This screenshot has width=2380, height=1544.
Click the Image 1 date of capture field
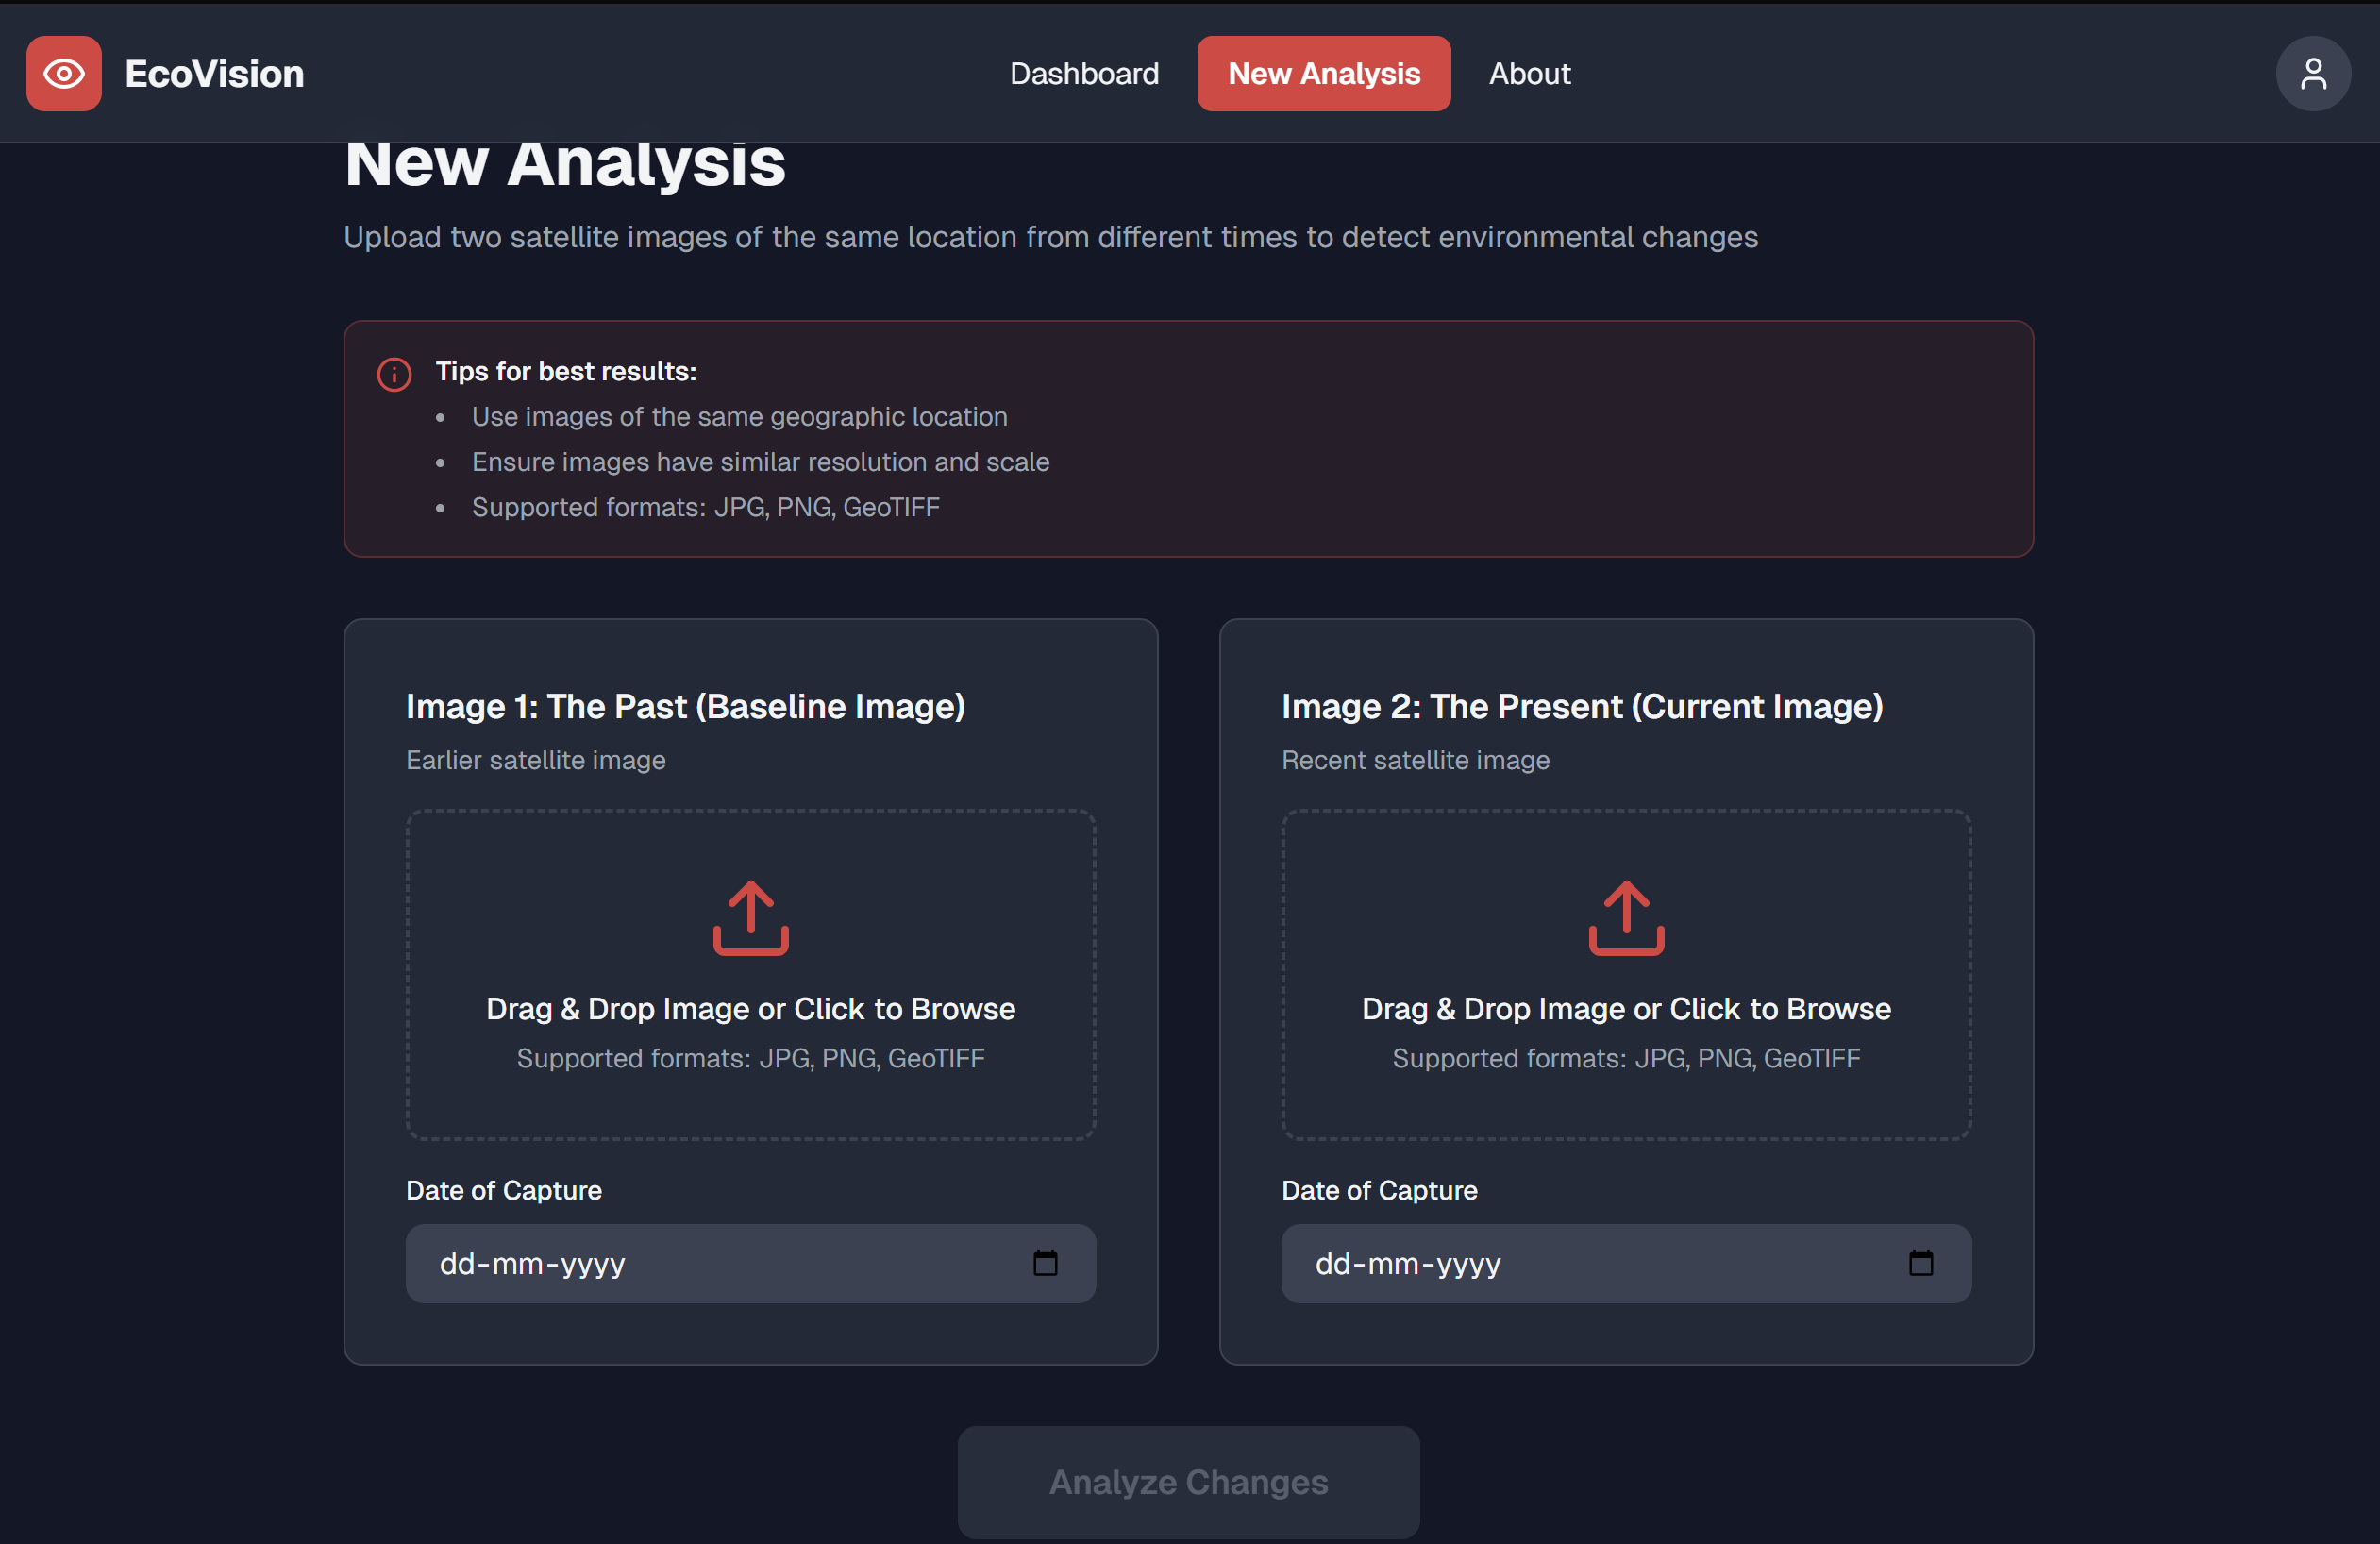pyautogui.click(x=700, y=1263)
